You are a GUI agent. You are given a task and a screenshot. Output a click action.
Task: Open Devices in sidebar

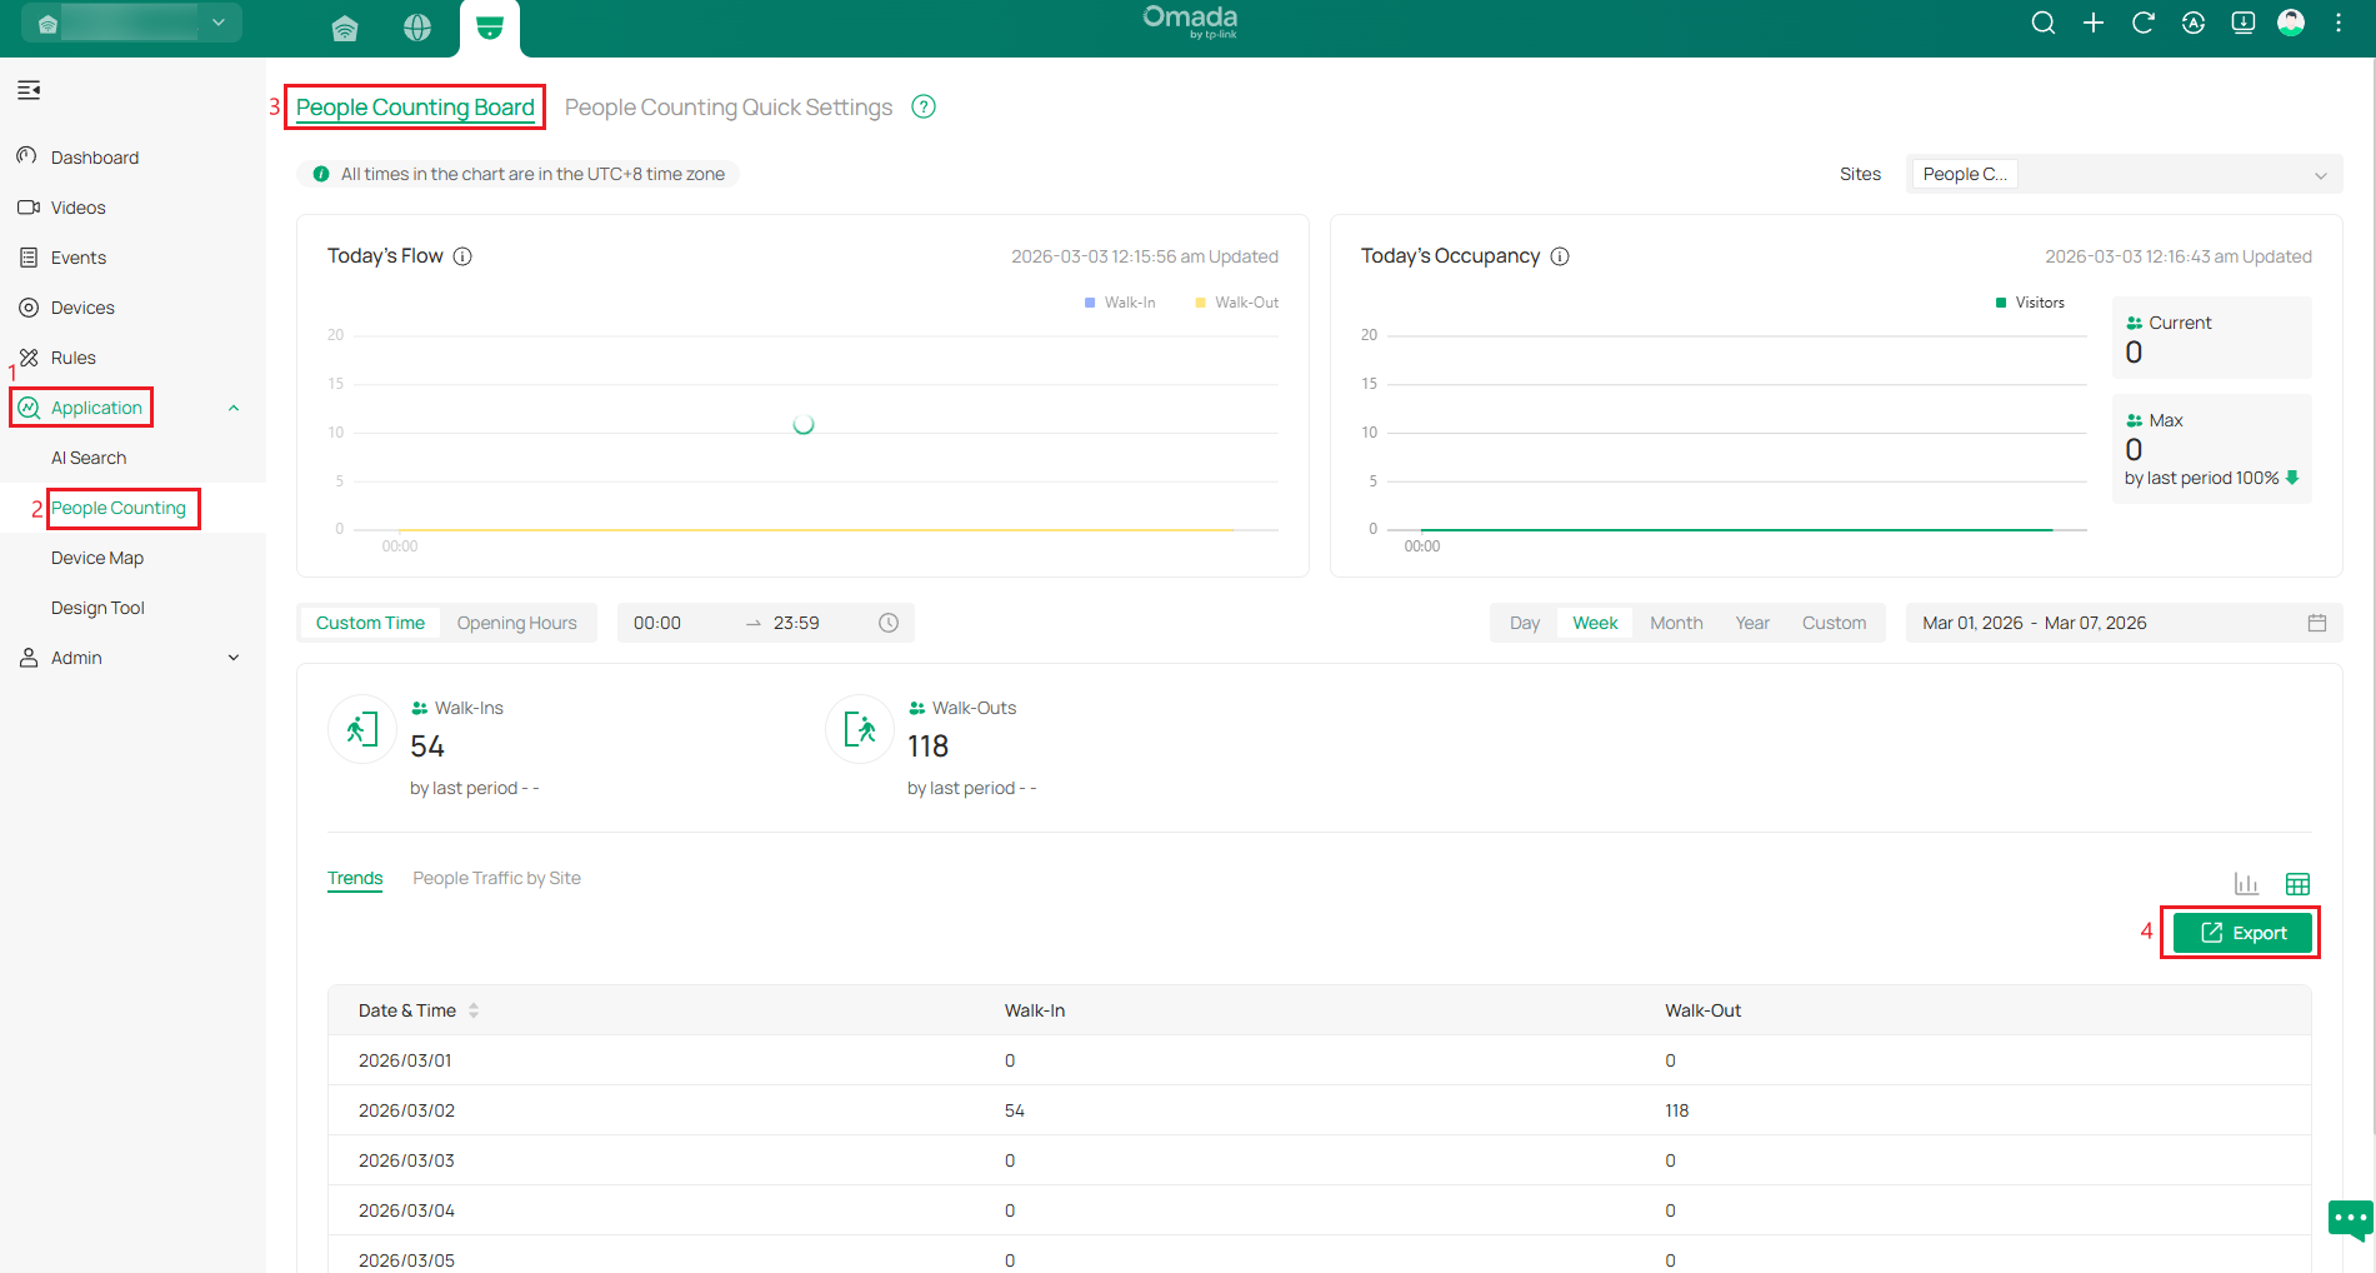(x=82, y=307)
